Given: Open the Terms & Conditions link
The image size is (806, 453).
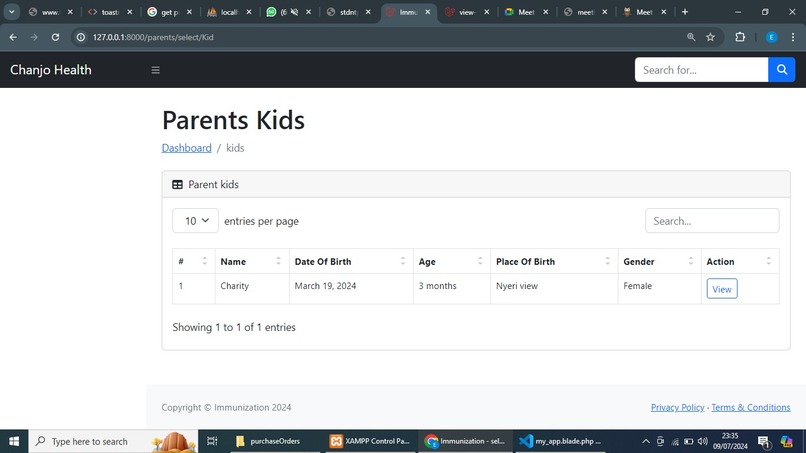Looking at the screenshot, I should (x=750, y=407).
